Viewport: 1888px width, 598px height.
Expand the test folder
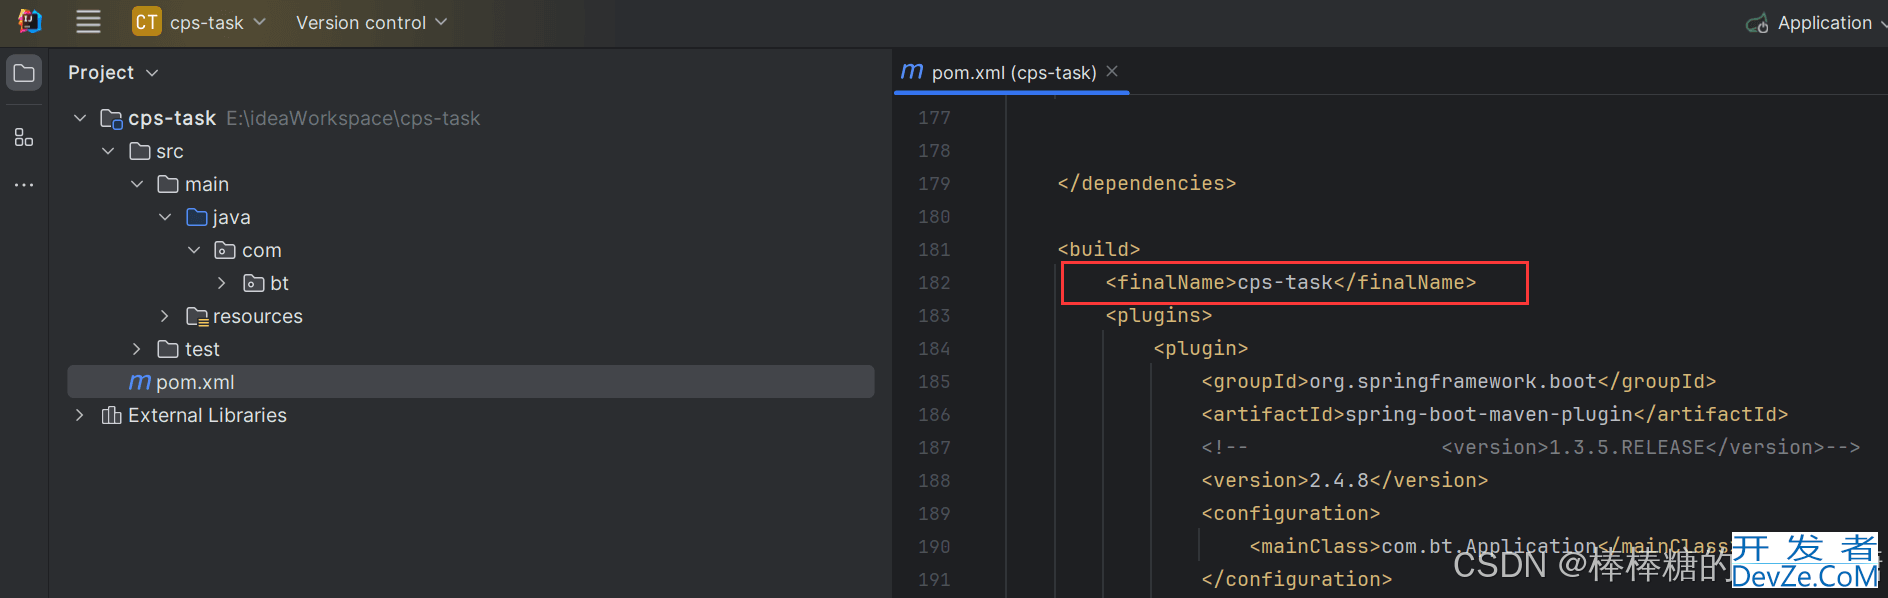click(x=137, y=349)
